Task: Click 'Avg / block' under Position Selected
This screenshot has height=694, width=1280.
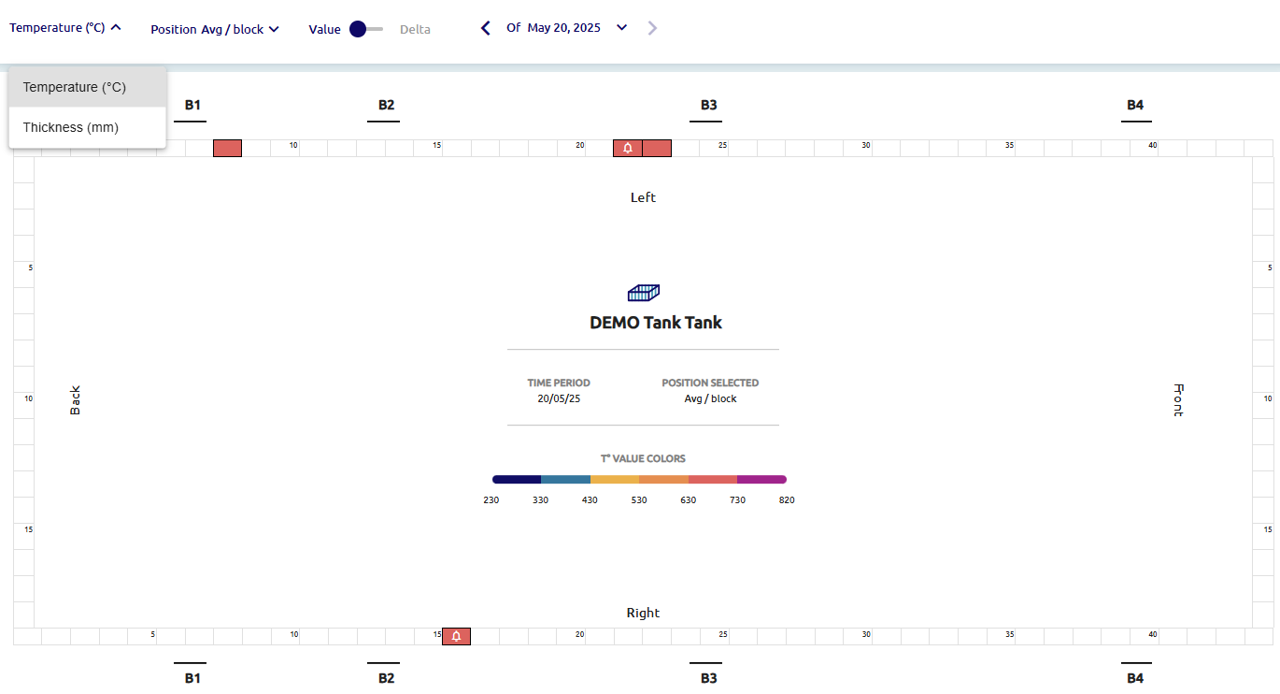Action: [x=710, y=399]
